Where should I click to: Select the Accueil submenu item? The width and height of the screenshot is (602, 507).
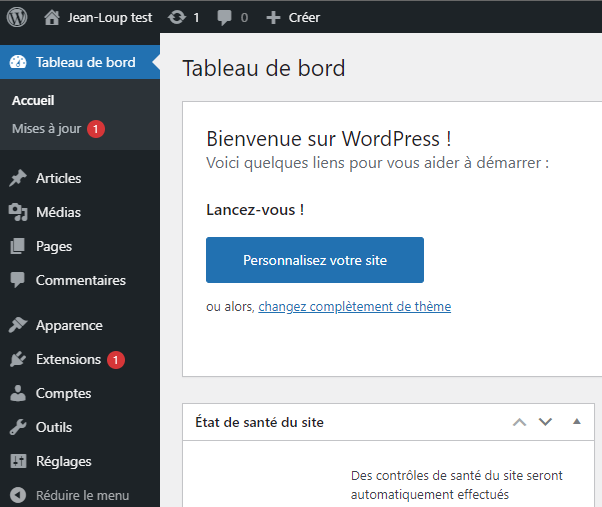[33, 101]
